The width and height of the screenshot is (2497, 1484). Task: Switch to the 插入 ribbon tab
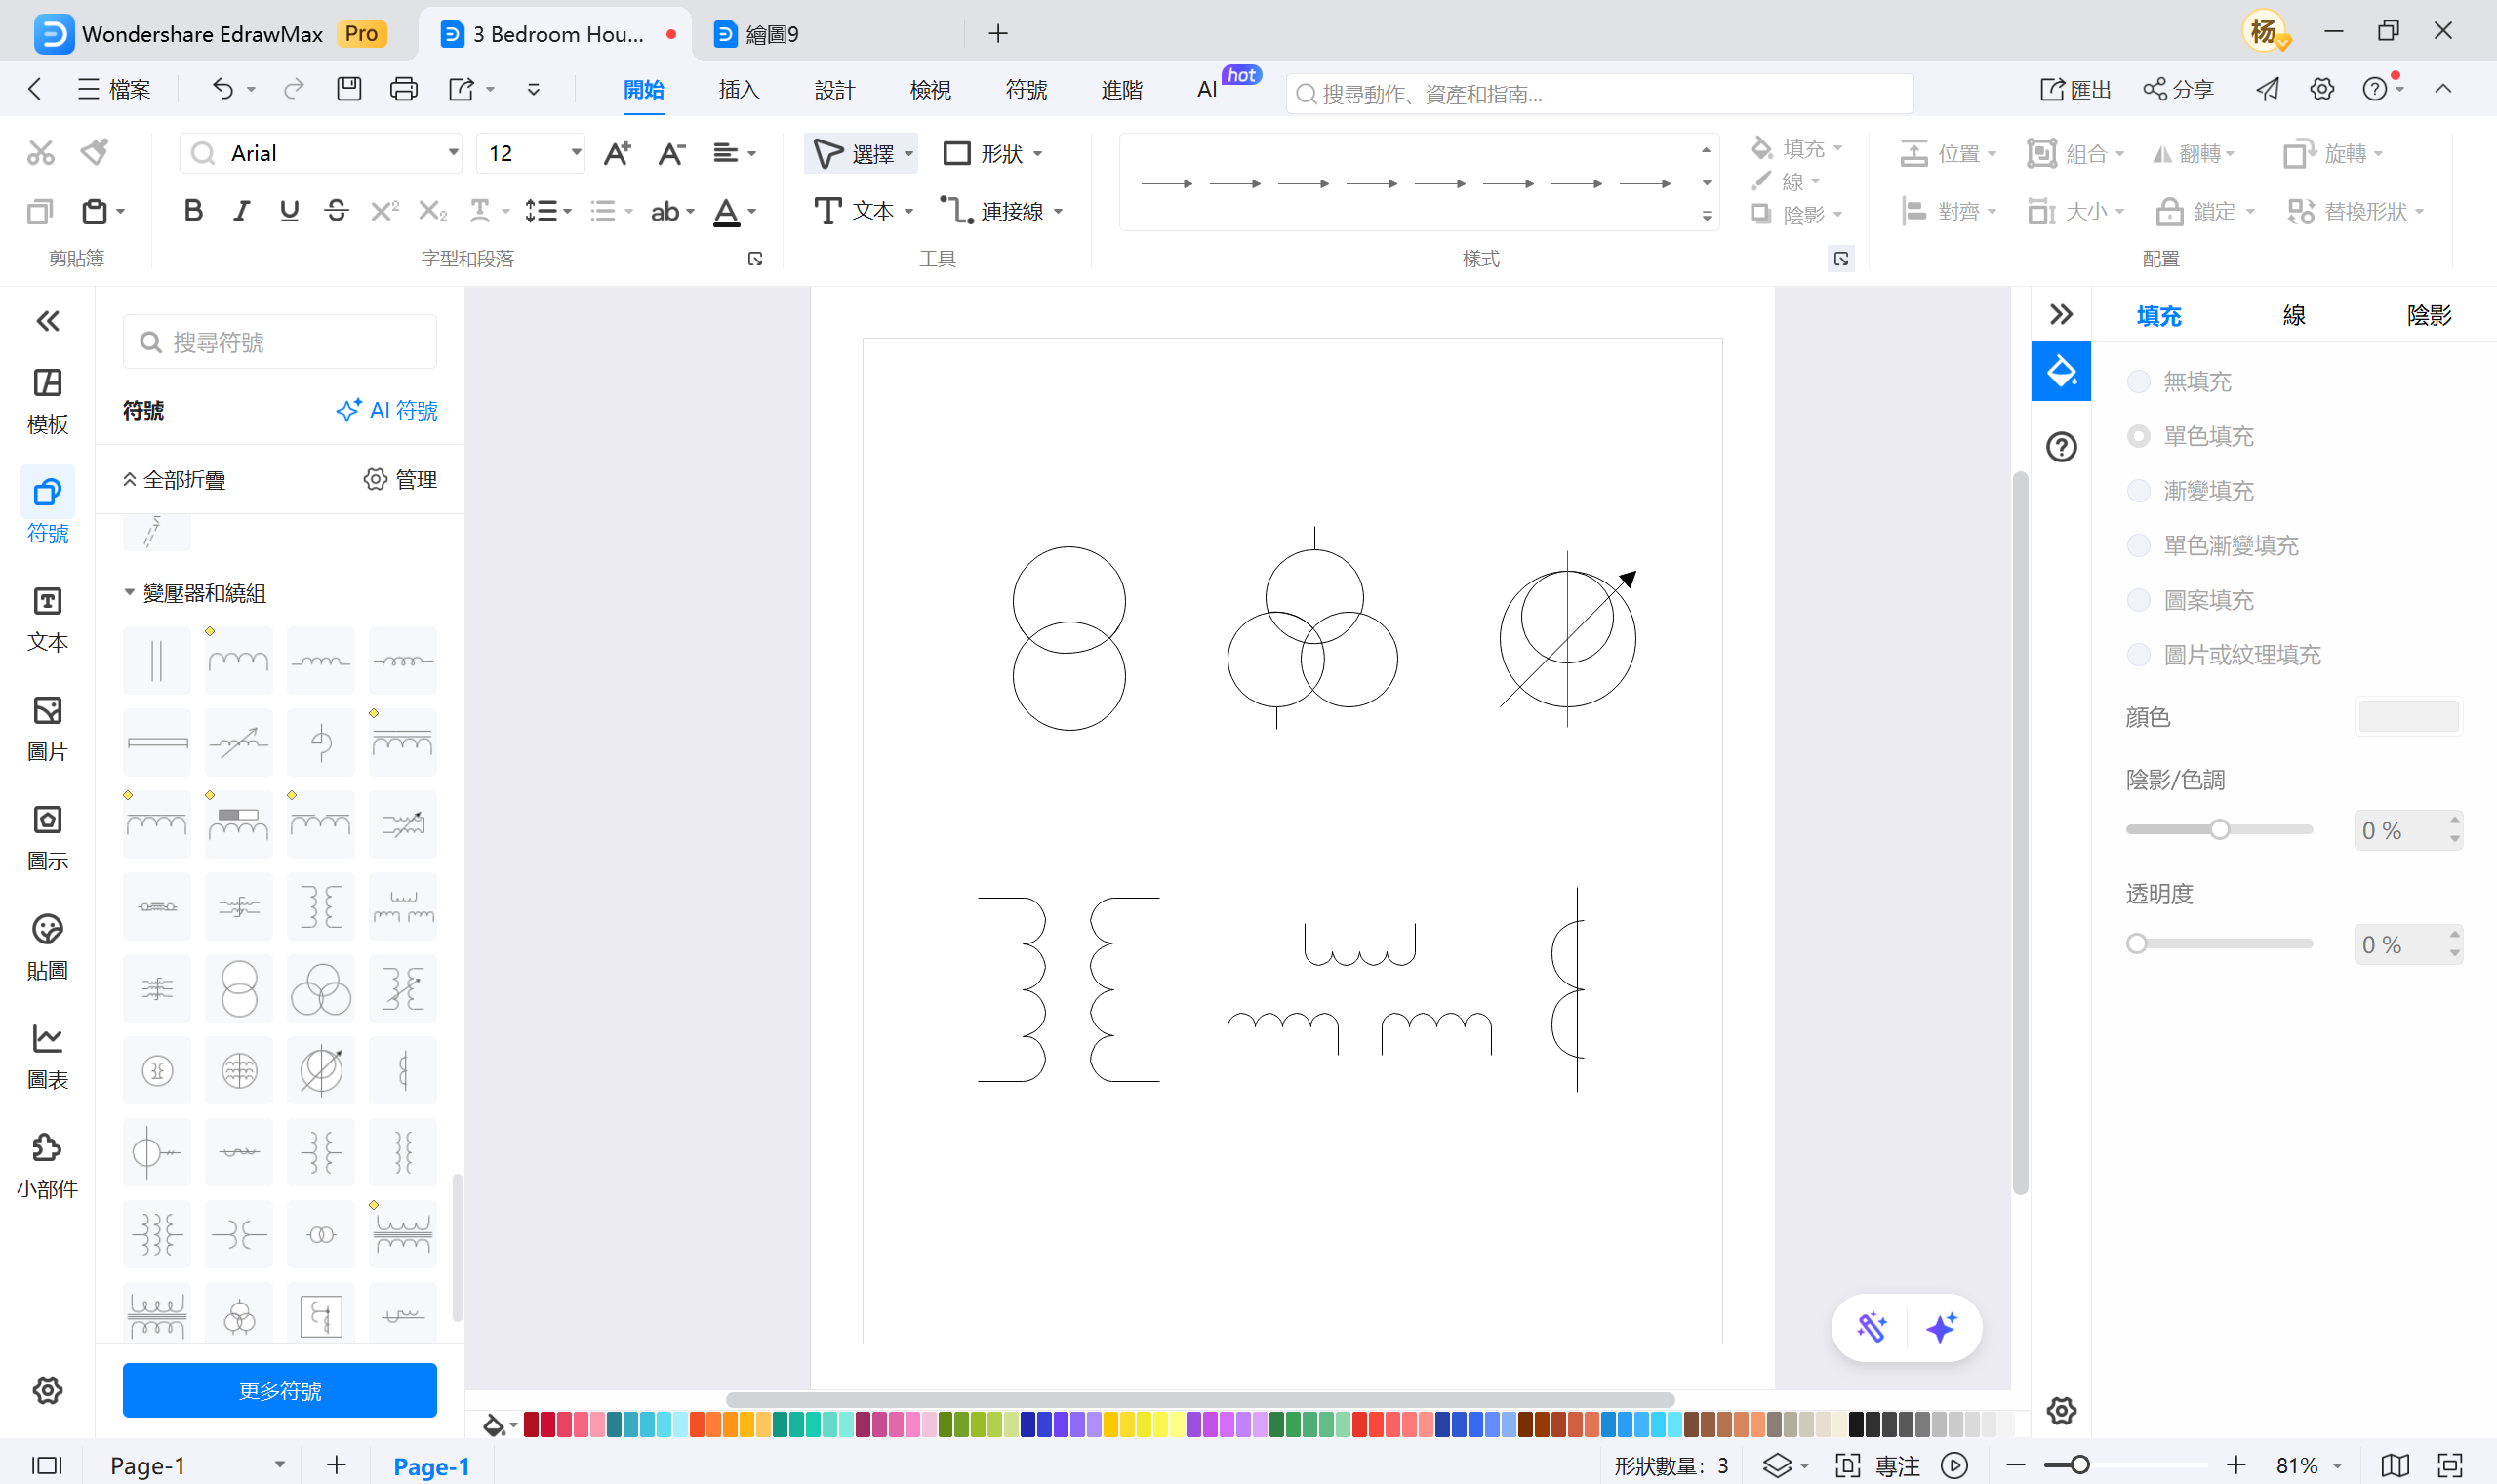point(738,90)
